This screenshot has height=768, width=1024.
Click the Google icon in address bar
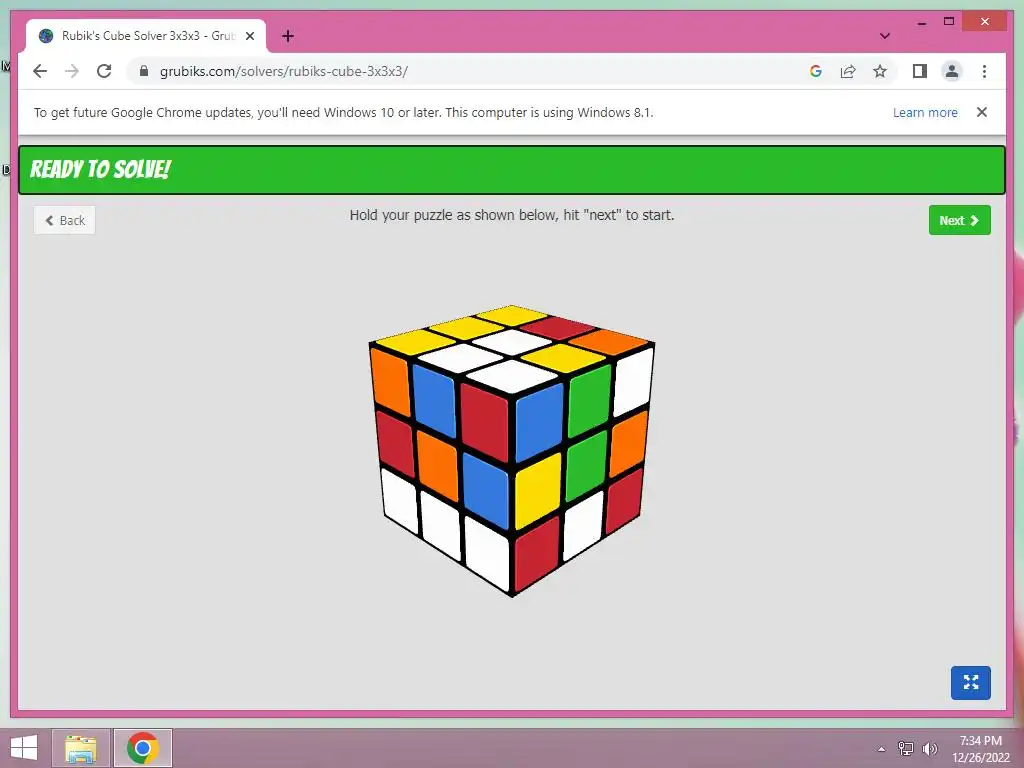coord(816,71)
